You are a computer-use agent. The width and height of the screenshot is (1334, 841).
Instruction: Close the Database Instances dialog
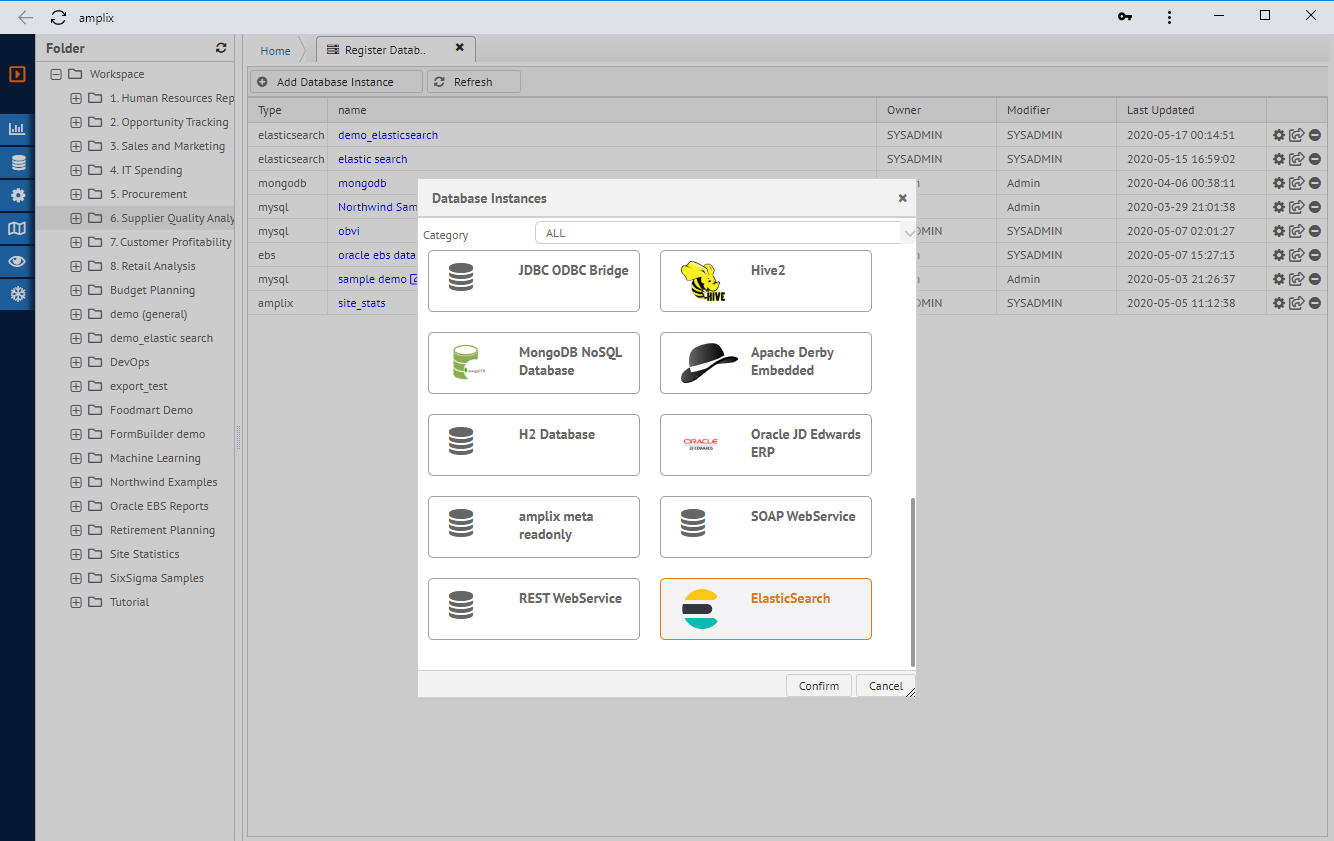[x=902, y=198]
